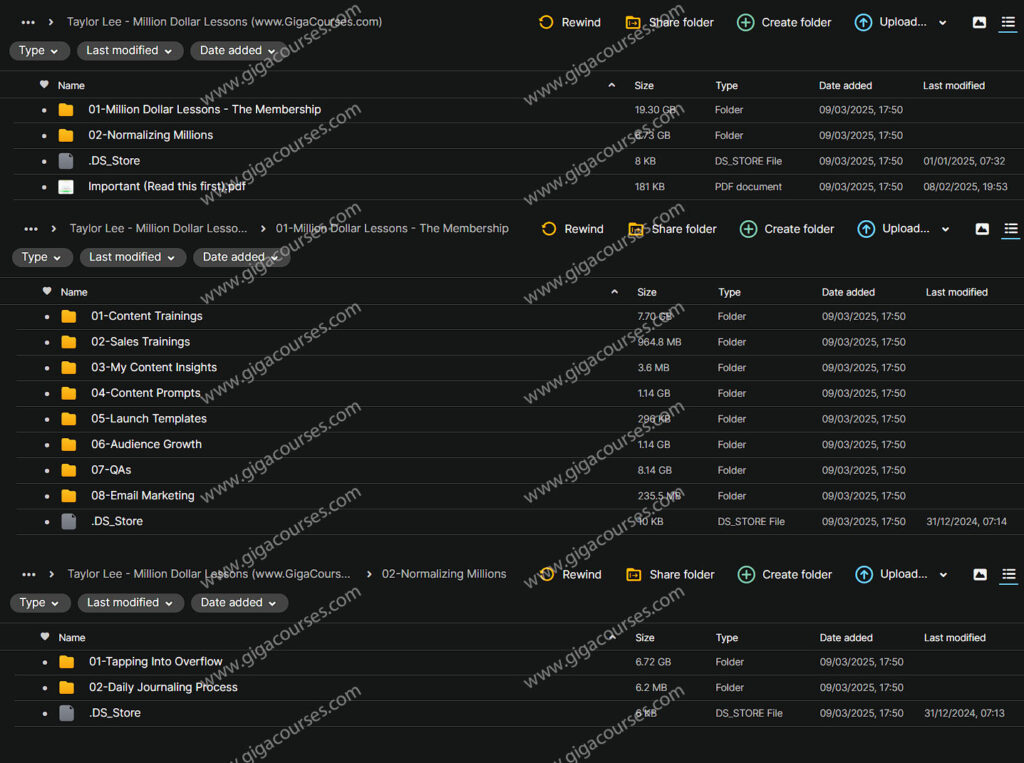Click the Important (Read this first).pdf file icon
Image resolution: width=1024 pixels, height=763 pixels.
coord(66,187)
